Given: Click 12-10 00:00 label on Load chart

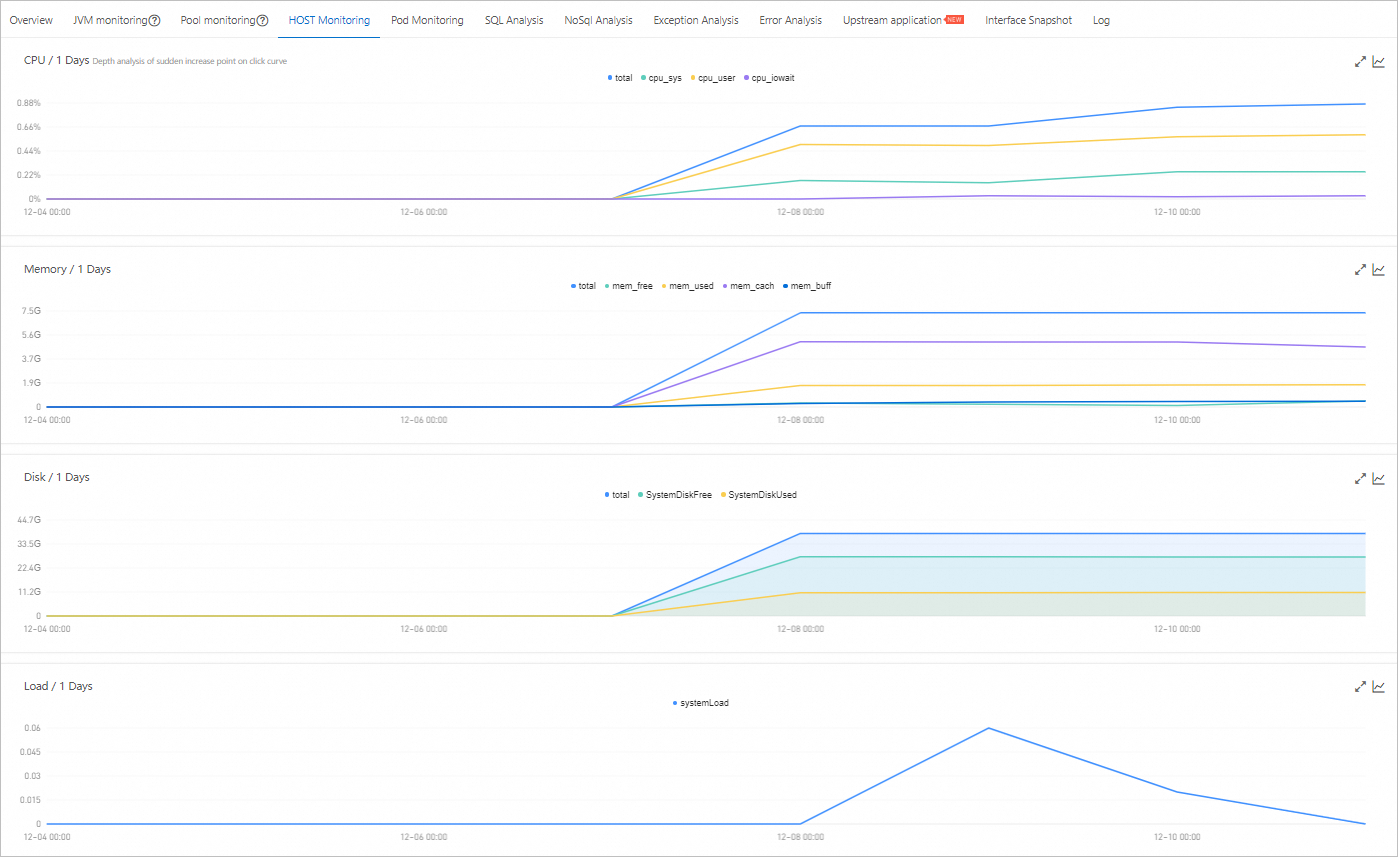Looking at the screenshot, I should 1177,837.
